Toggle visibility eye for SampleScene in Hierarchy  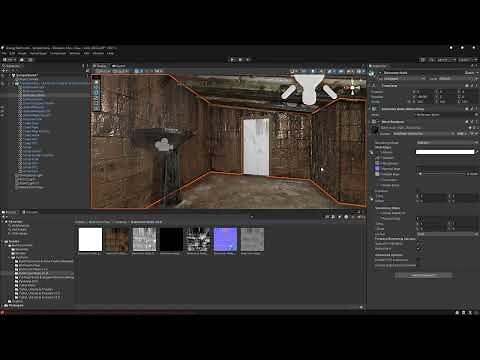(x=2, y=75)
